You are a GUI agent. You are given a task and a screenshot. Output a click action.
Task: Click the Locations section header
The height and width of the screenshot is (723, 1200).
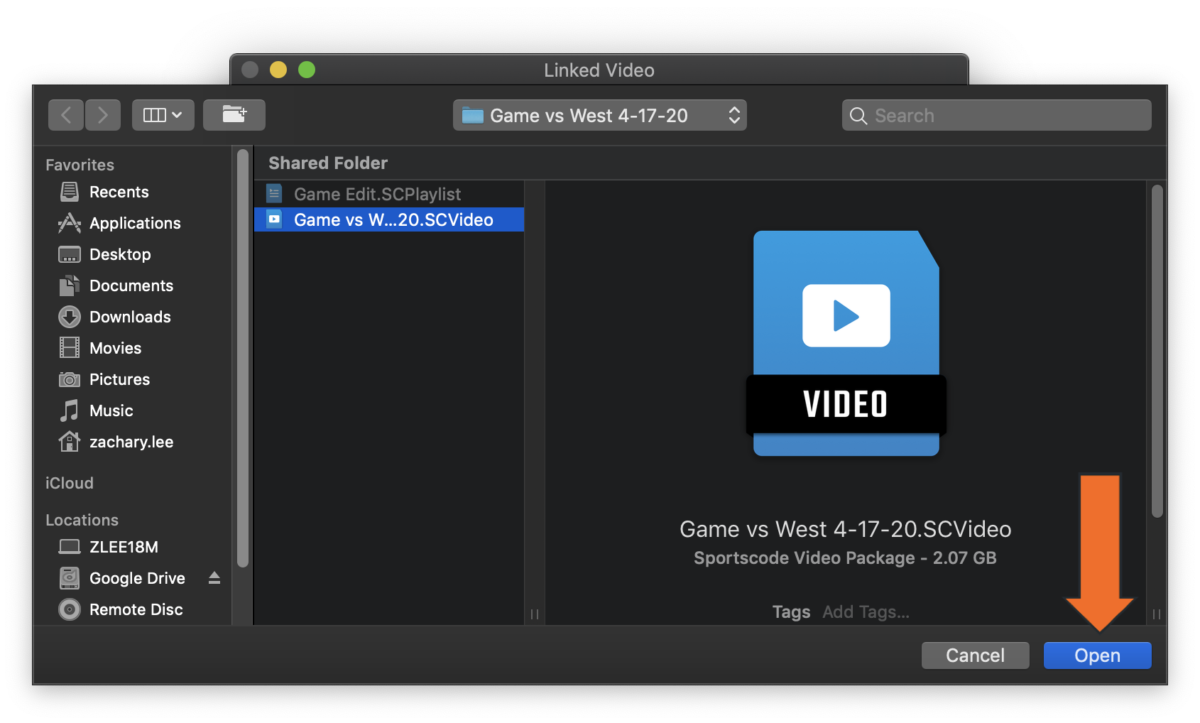[82, 520]
